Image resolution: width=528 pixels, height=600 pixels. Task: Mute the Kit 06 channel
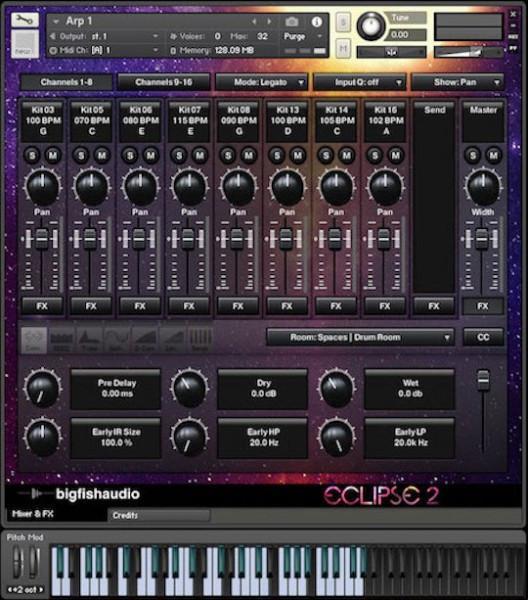coord(151,155)
